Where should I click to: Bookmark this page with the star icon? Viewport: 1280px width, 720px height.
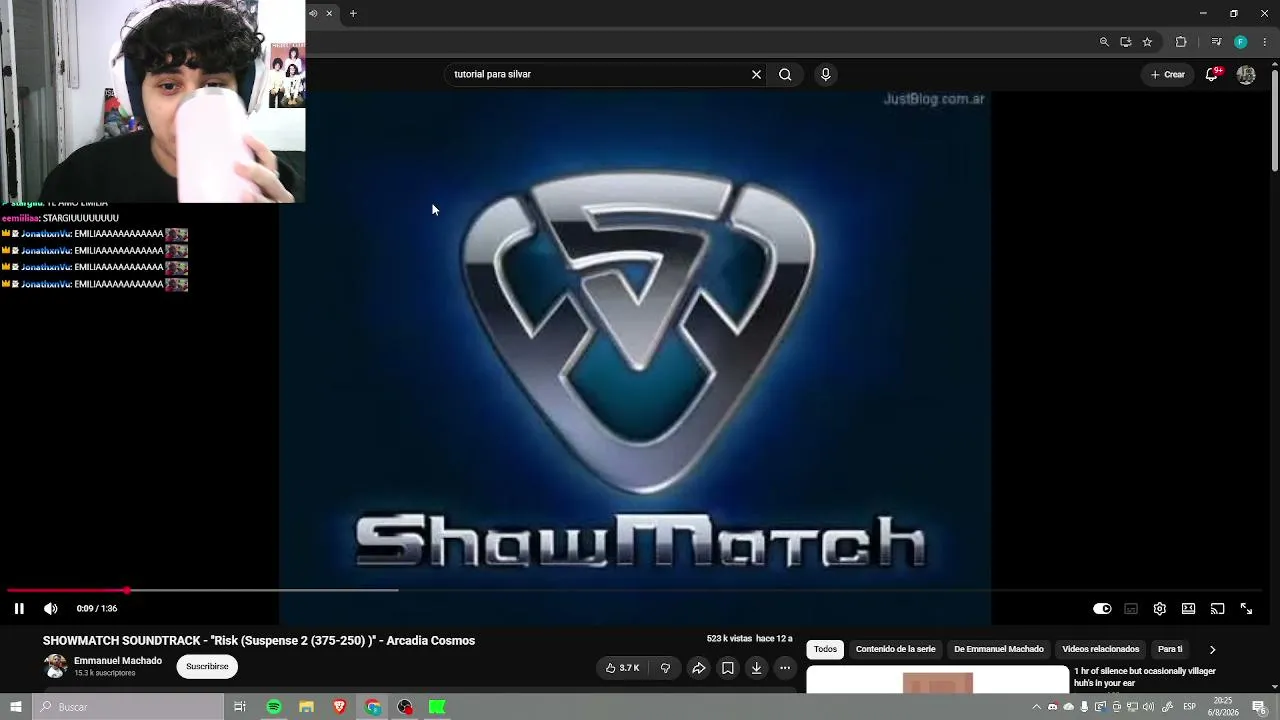(x=1147, y=42)
